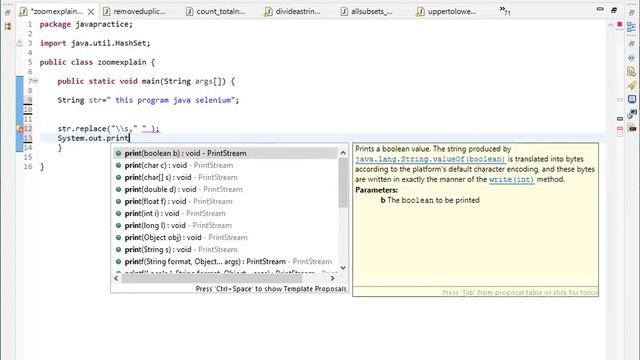
Task: Click the proposal list scroll-up arrow
Action: pos(343,153)
